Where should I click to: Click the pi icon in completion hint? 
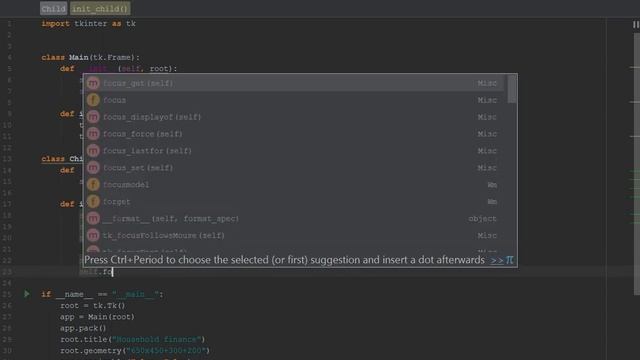click(x=509, y=260)
